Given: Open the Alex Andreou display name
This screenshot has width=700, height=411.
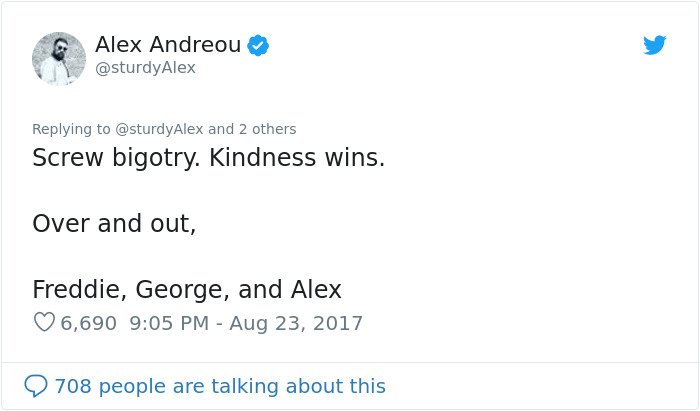Looking at the screenshot, I should point(168,44).
